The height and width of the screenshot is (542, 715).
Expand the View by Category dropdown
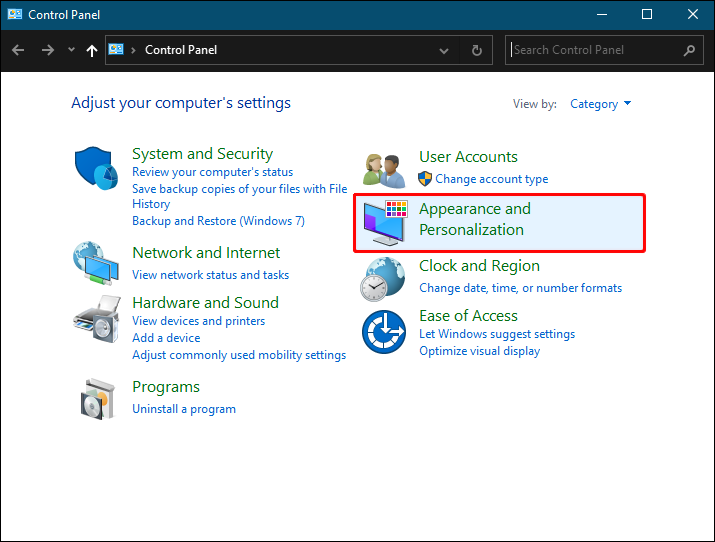click(601, 104)
